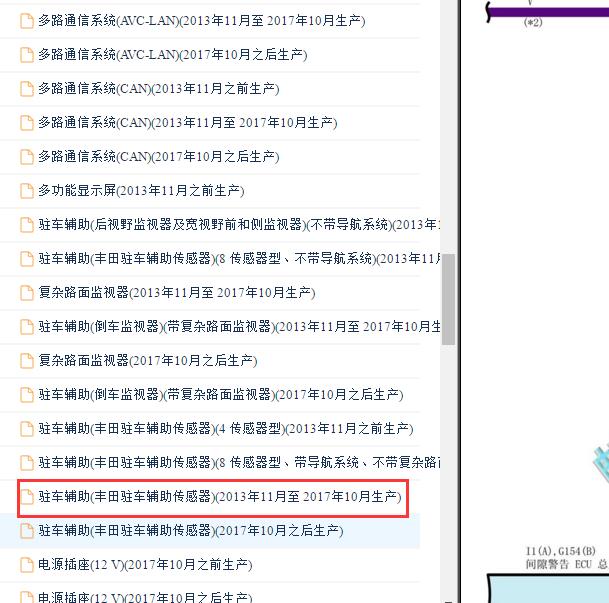Click document icon beside 复杂路面监视器(2017年10月之后生产)

(x=27, y=361)
